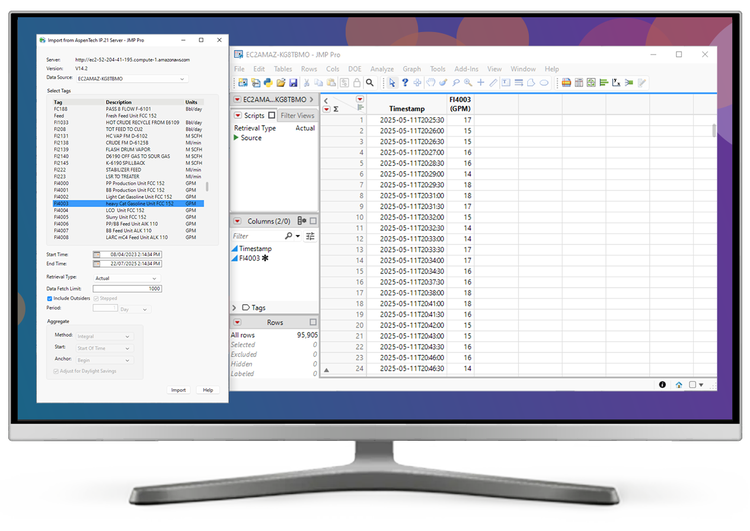Click the columns Filter search field
This screenshot has height=531, width=750.
(x=261, y=236)
